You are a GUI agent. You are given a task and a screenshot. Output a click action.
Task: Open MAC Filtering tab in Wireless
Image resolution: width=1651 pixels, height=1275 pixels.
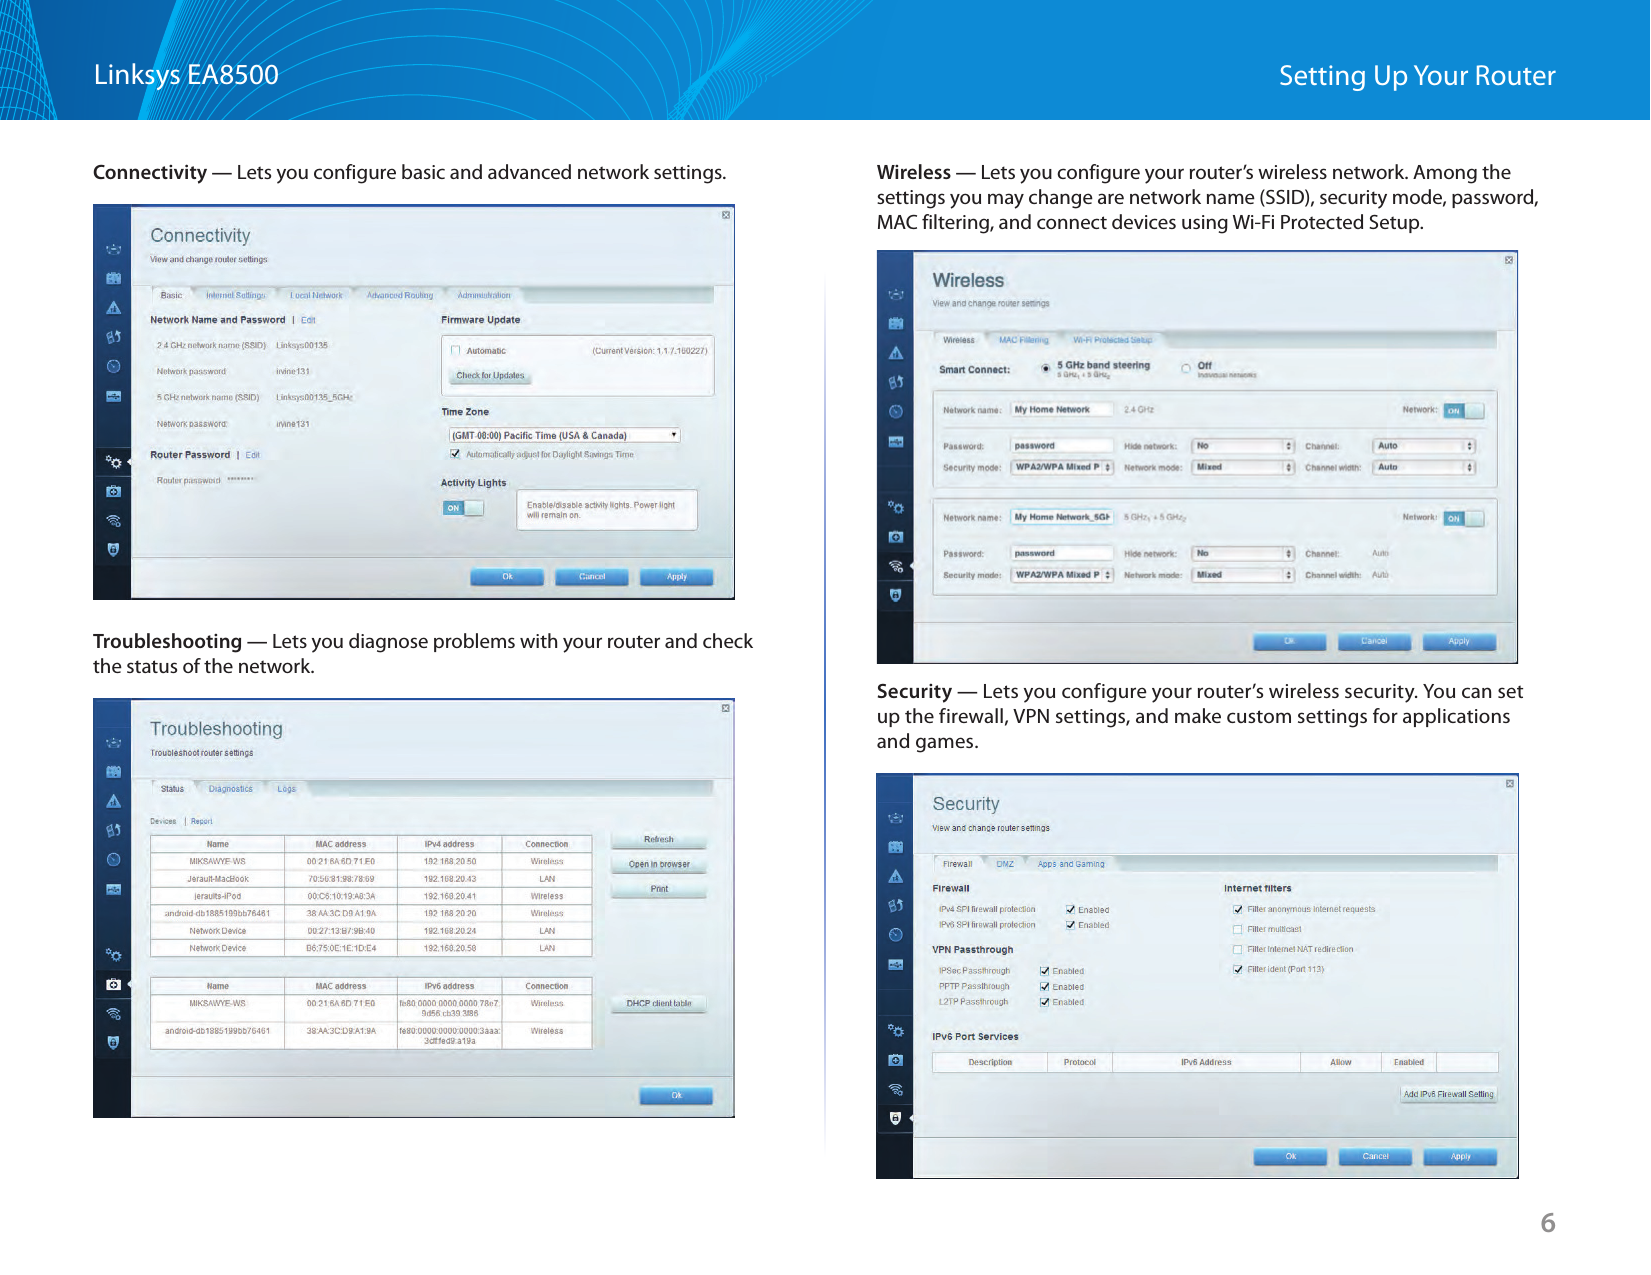click(x=1024, y=340)
